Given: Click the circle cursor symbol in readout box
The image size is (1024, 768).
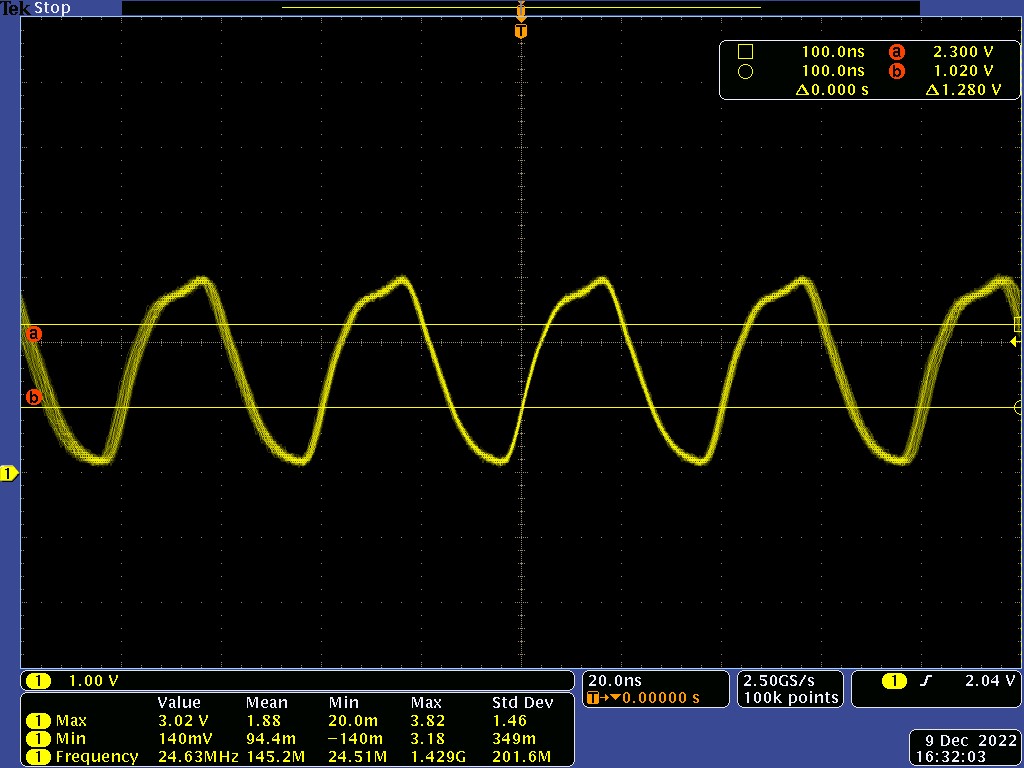Looking at the screenshot, I should 745,71.
